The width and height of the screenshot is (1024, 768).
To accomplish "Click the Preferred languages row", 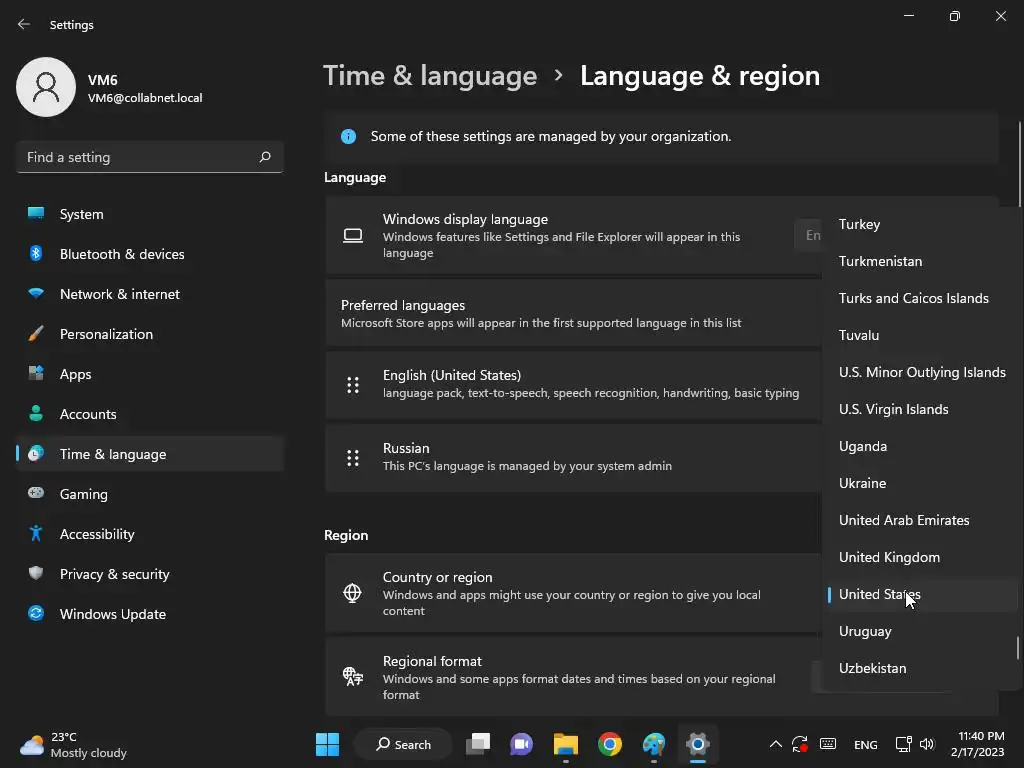I will click(573, 313).
